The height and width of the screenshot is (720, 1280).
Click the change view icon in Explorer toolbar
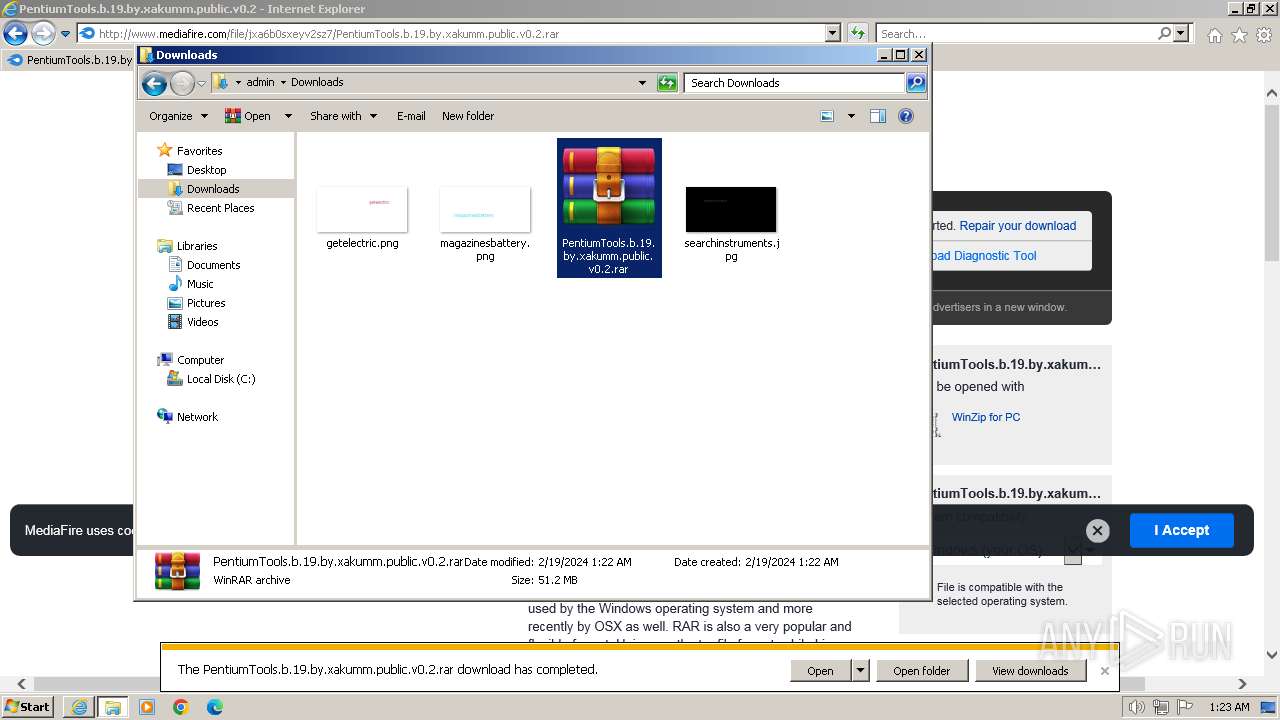tap(827, 116)
